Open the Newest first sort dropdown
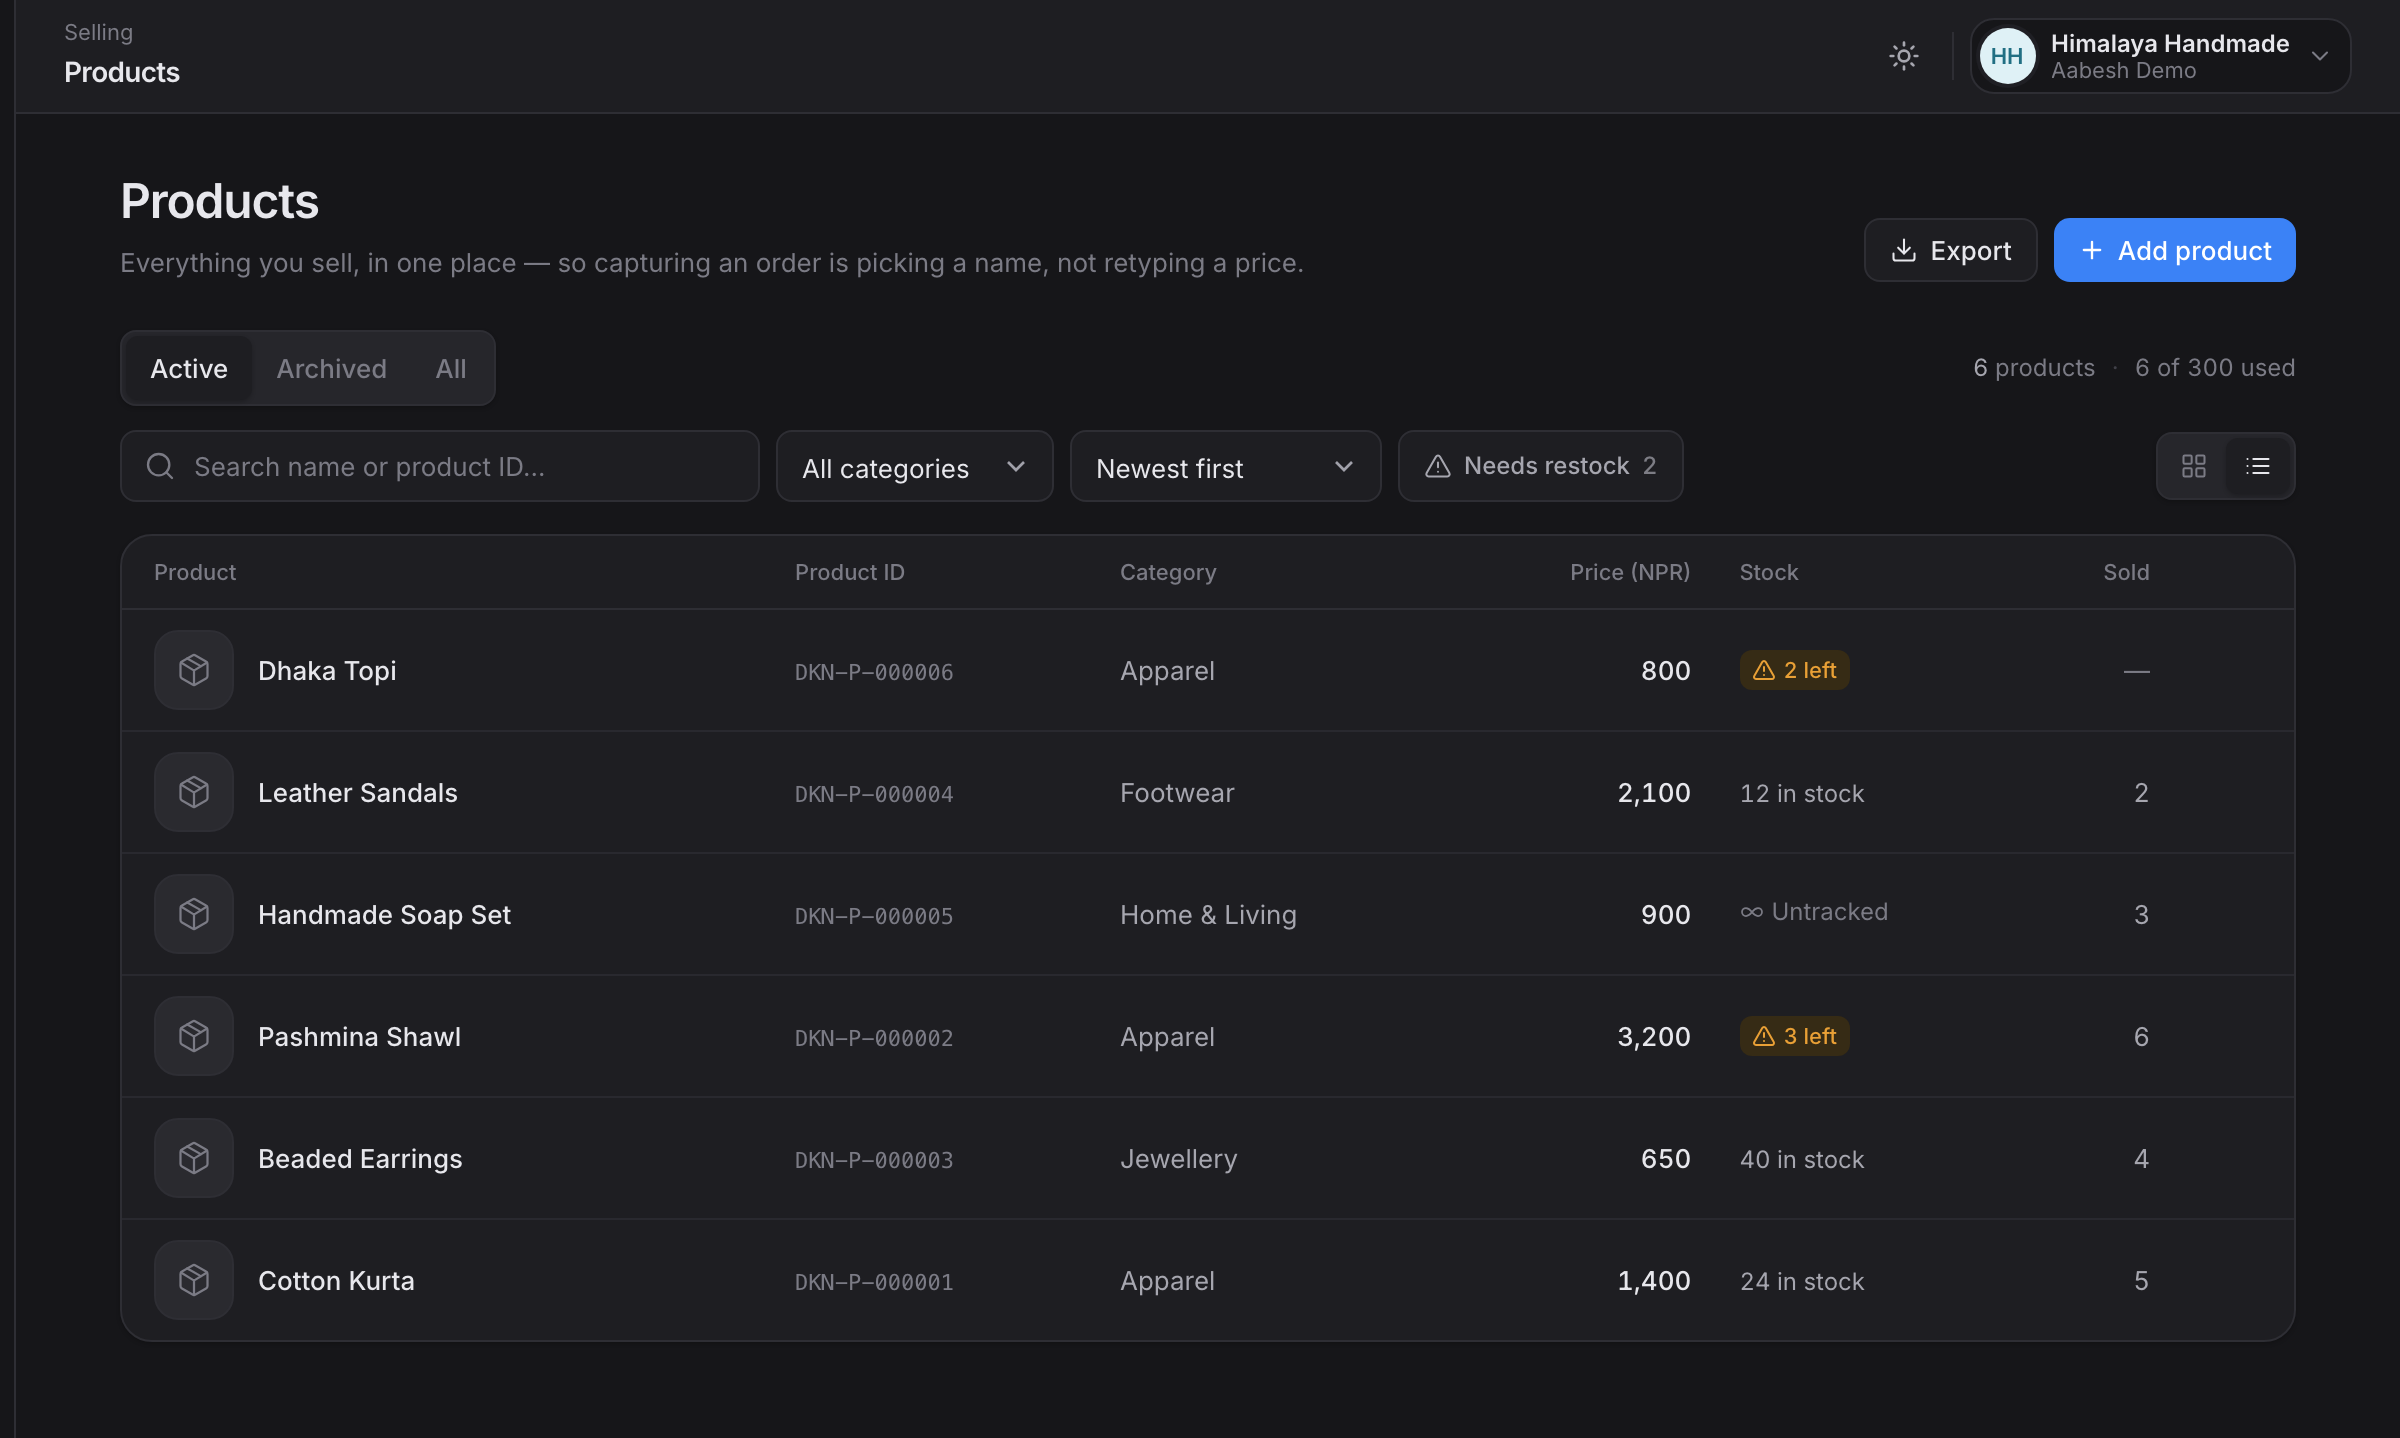Image resolution: width=2400 pixels, height=1438 pixels. tap(1225, 466)
